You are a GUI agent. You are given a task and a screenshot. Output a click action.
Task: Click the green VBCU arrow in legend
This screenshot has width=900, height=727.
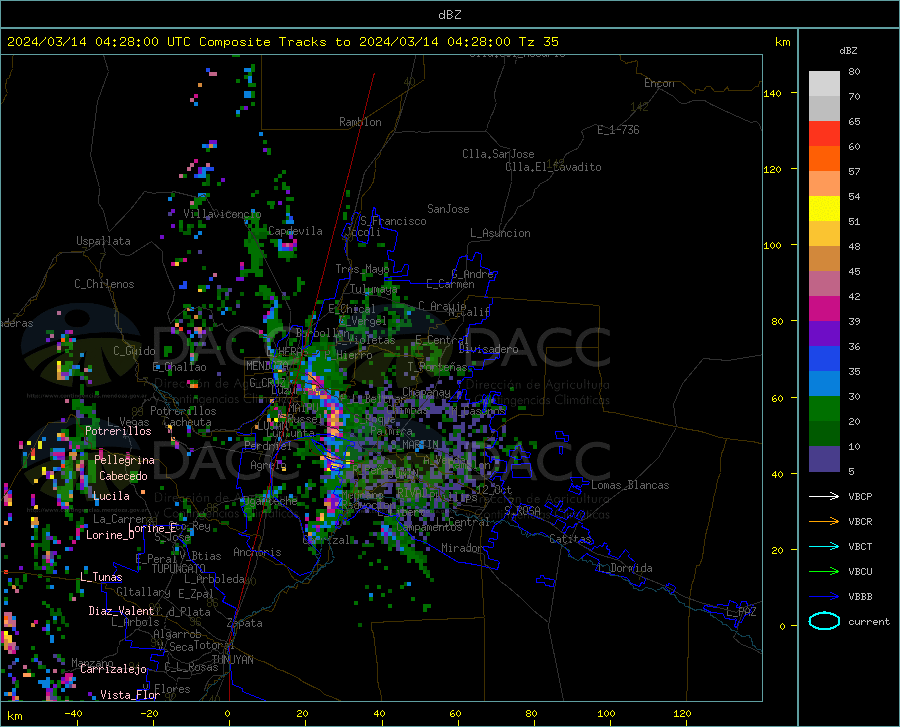tap(824, 572)
